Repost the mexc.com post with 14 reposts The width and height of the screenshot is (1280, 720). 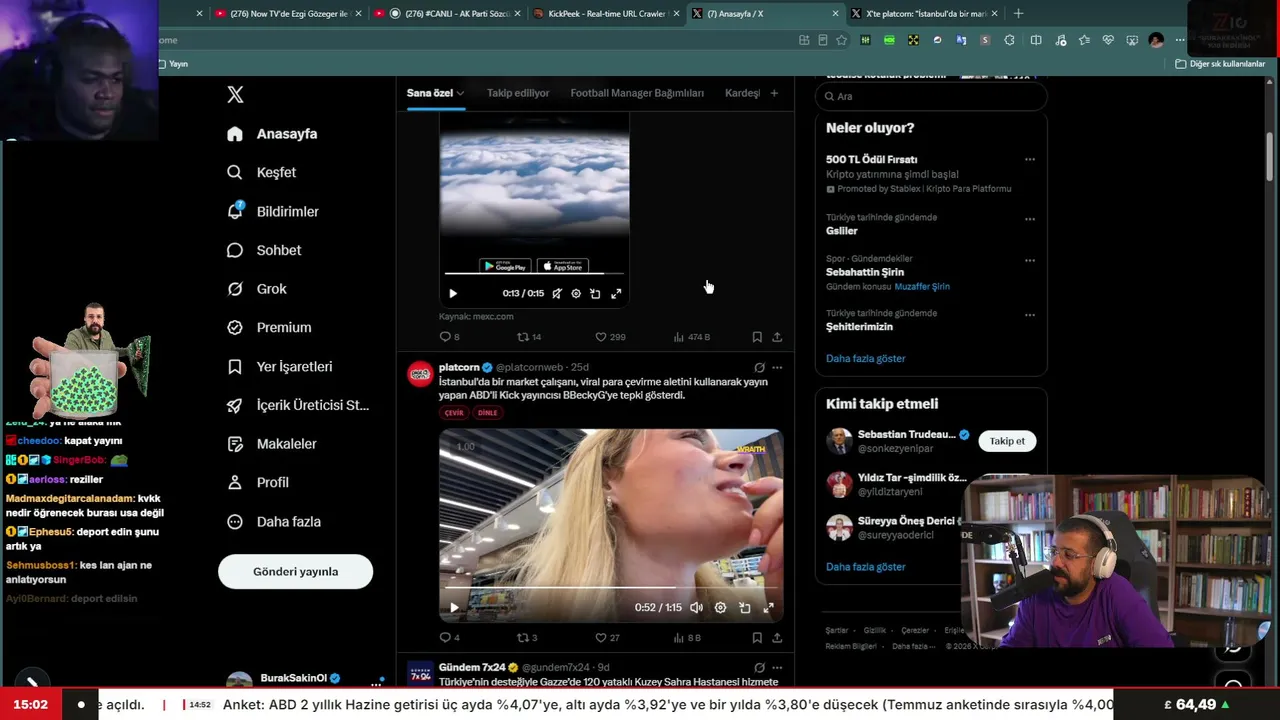click(522, 337)
